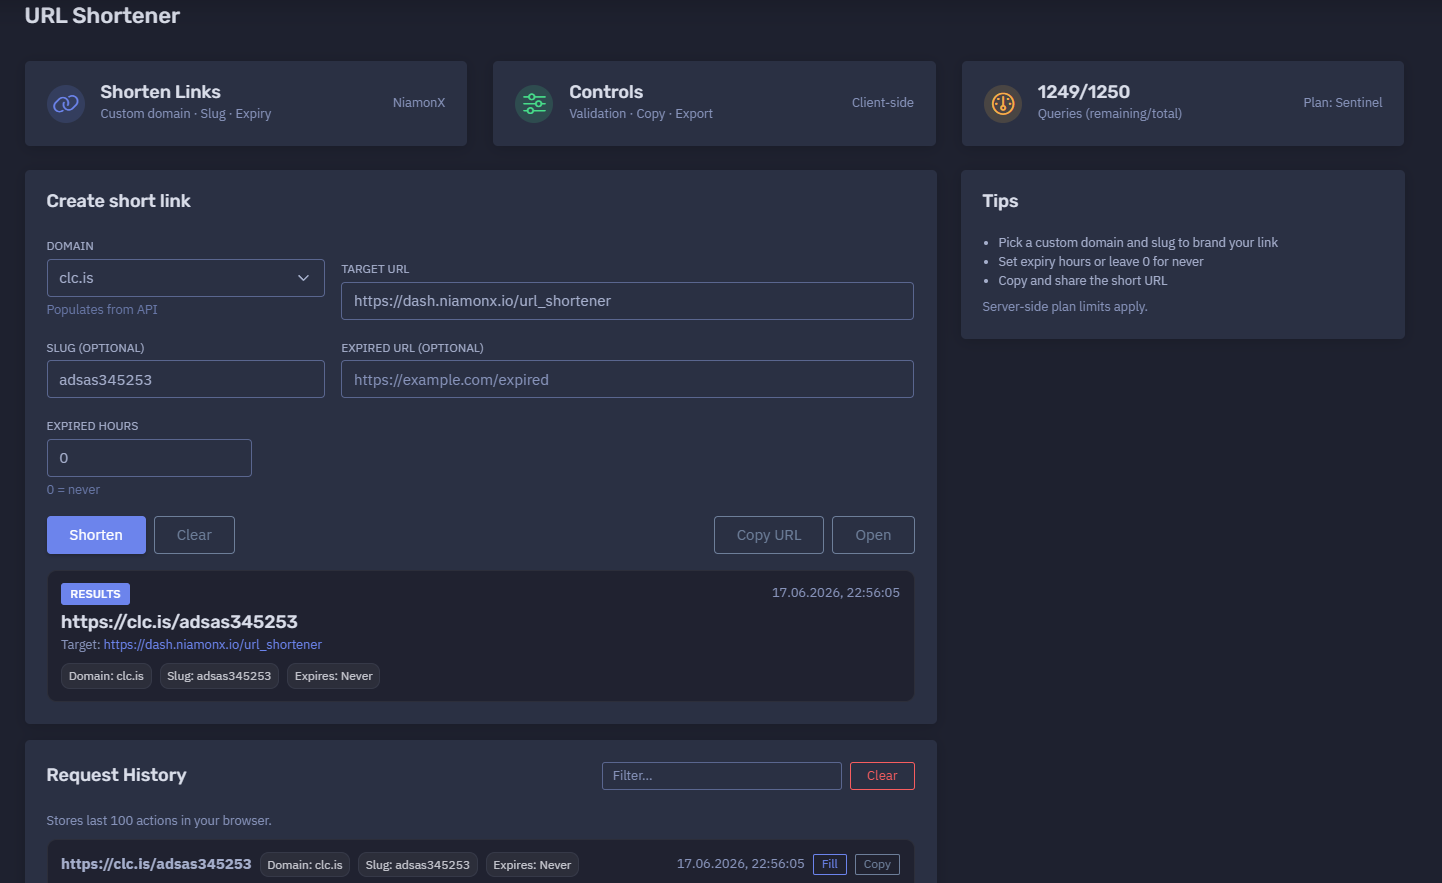Focus the Slug optional text field

[186, 379]
